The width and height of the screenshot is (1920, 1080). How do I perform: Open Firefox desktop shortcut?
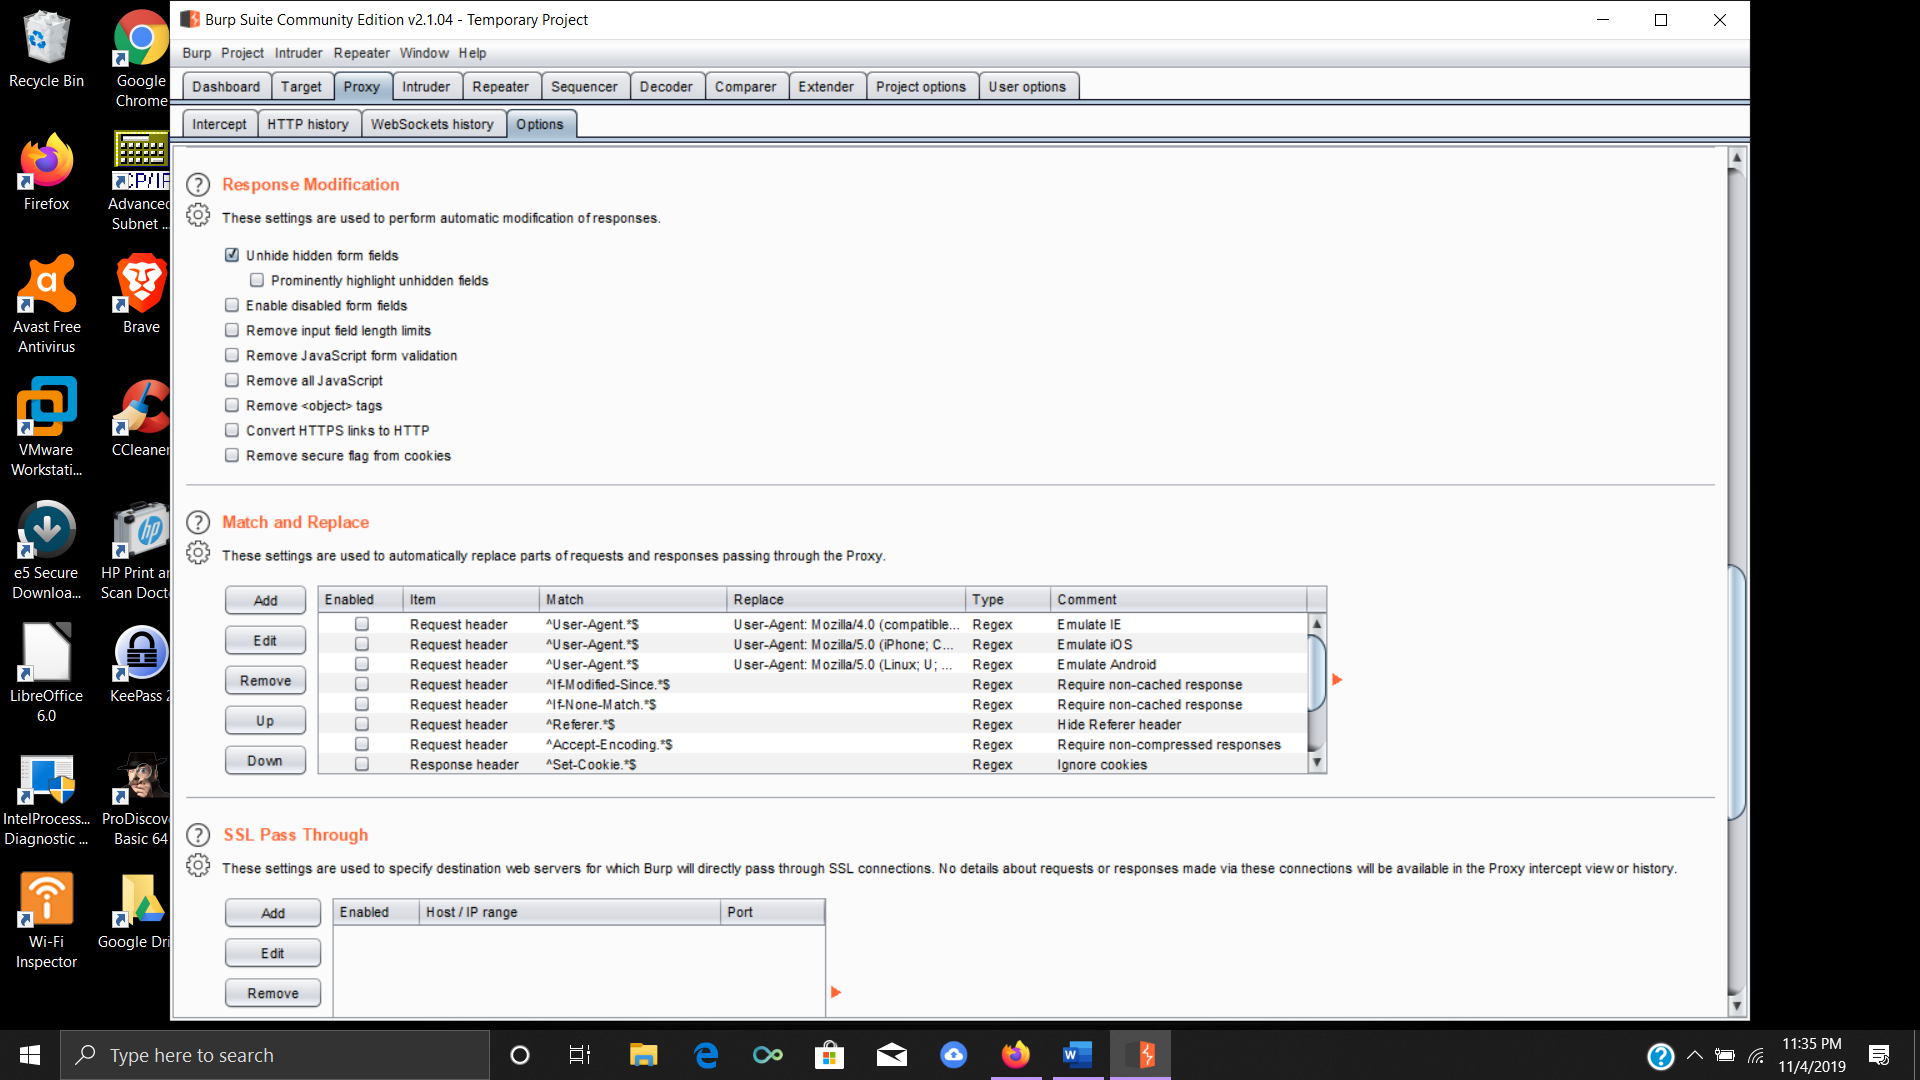[x=46, y=172]
